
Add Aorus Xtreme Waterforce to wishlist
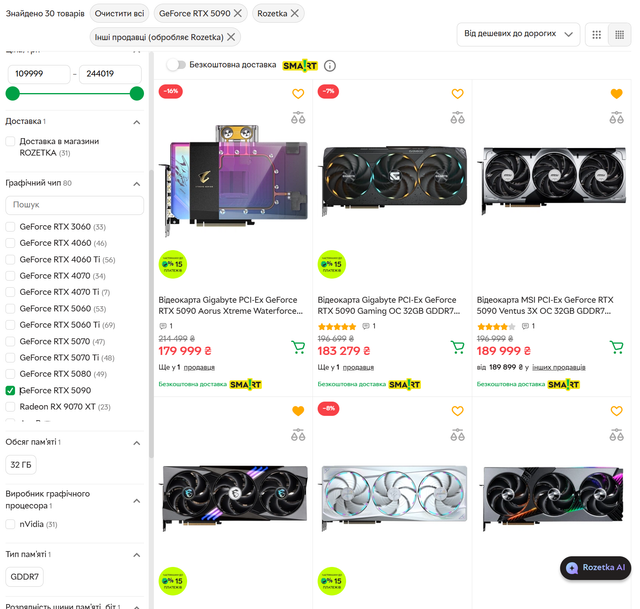[x=298, y=94]
